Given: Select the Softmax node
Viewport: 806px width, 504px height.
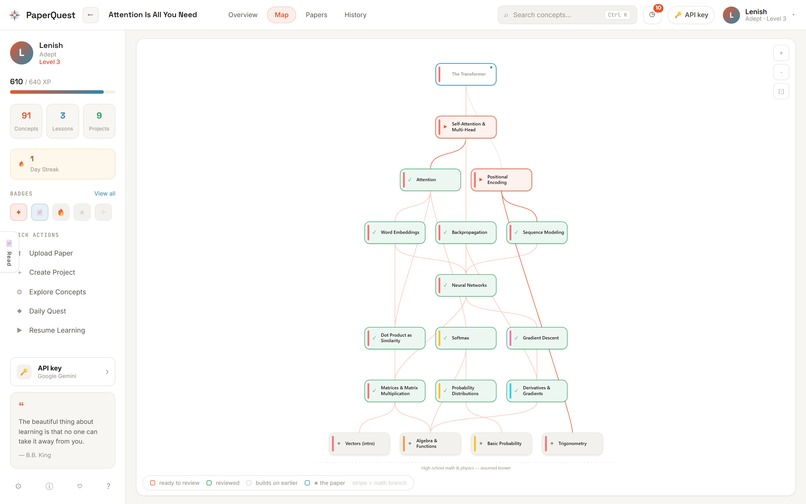Looking at the screenshot, I should pyautogui.click(x=466, y=338).
